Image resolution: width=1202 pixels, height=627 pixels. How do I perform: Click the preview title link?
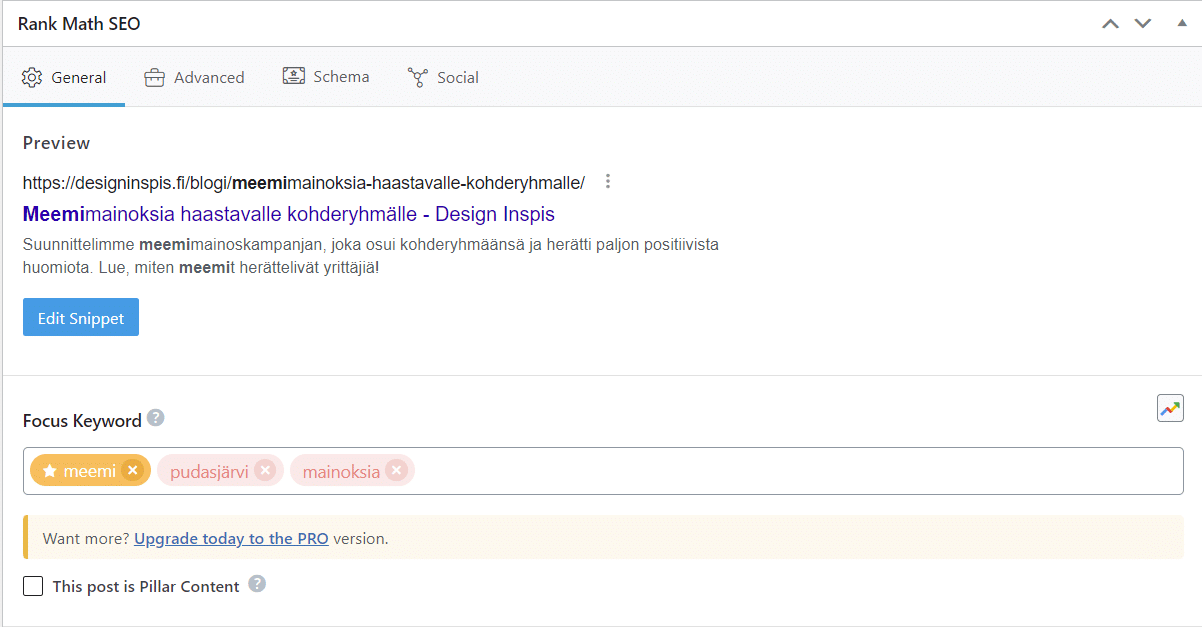coord(288,214)
